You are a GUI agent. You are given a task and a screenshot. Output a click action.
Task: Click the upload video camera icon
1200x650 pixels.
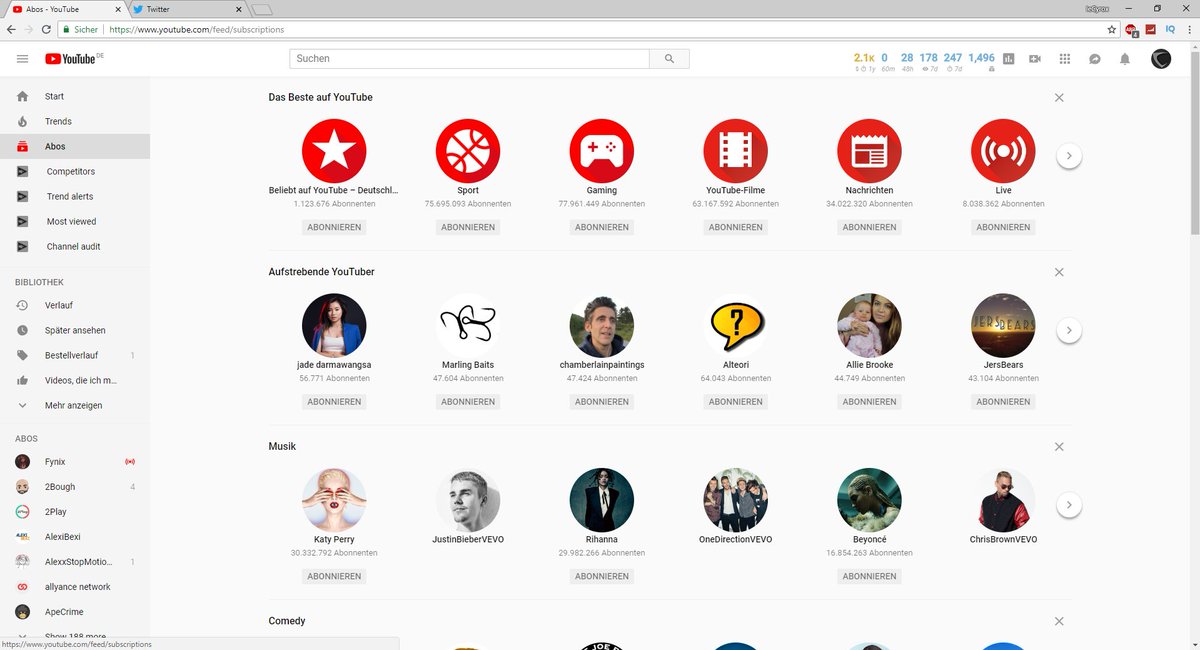(1035, 59)
